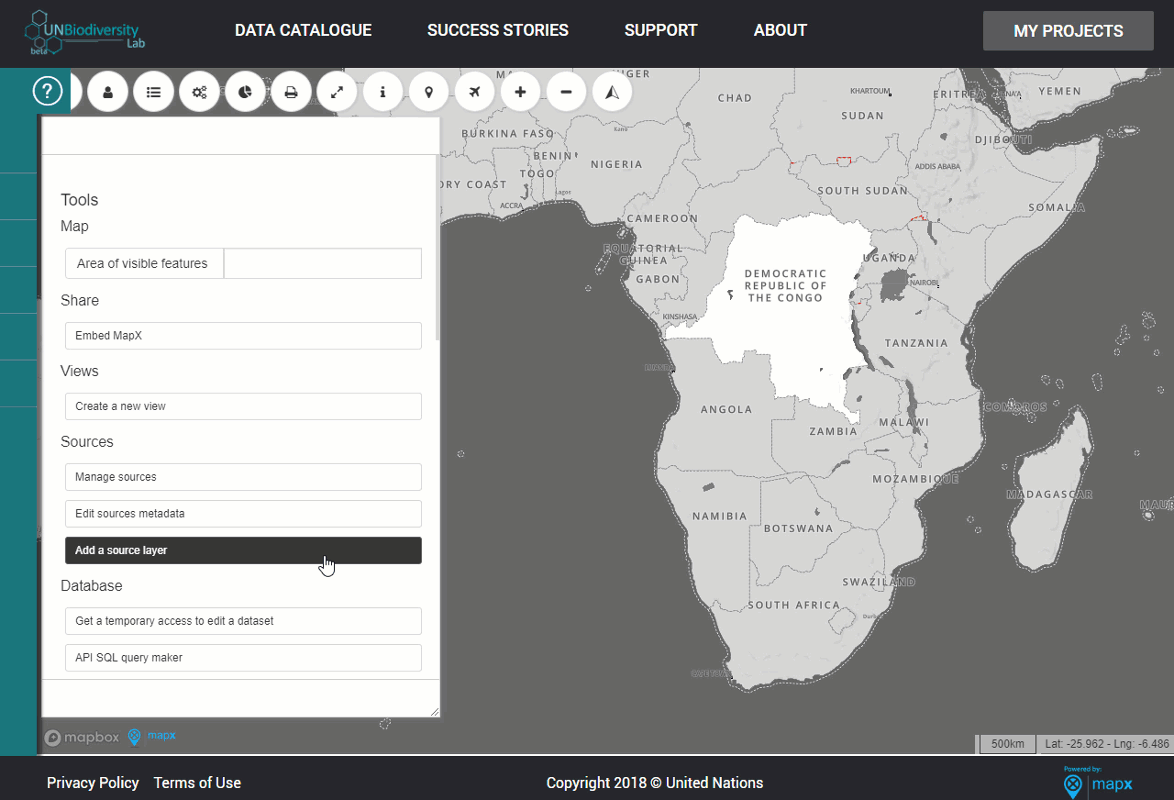Reset north with the compass arrow icon

point(612,92)
